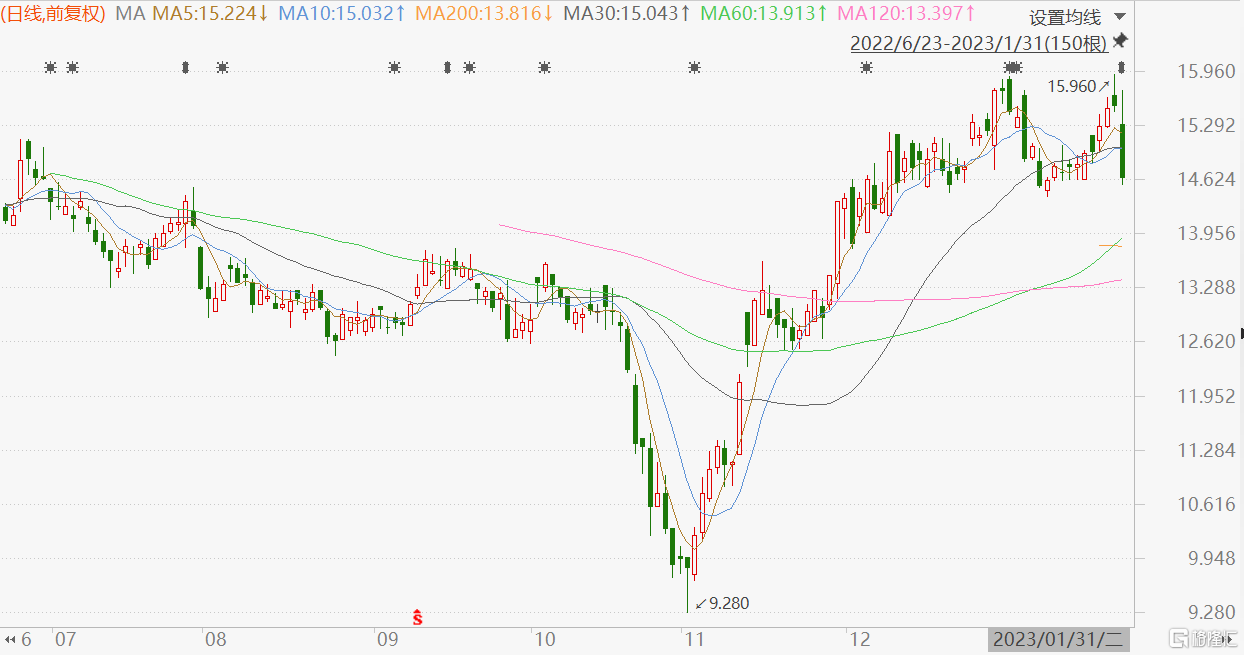The image size is (1244, 655).
Task: Select the MA10:15.032 average label
Action: tap(342, 14)
